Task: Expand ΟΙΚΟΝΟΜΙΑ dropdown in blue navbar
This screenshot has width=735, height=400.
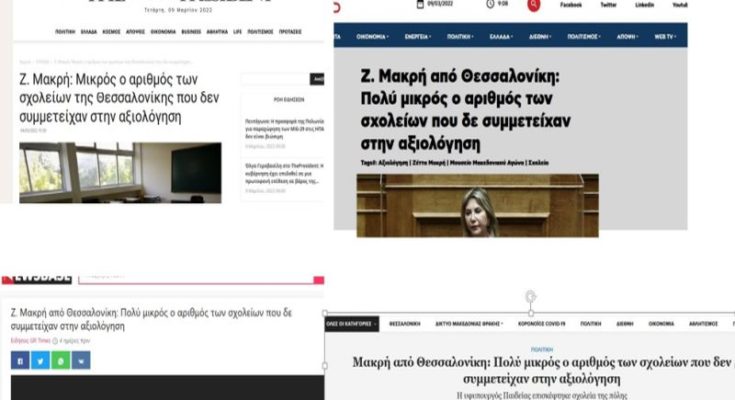Action: [372, 37]
